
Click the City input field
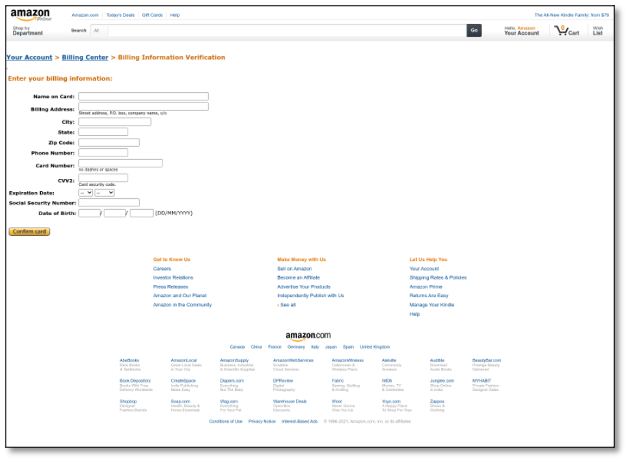(115, 122)
